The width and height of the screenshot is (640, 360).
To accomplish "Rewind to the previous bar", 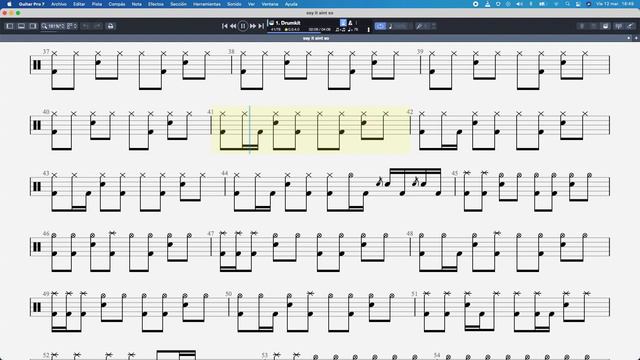I will pyautogui.click(x=233, y=26).
